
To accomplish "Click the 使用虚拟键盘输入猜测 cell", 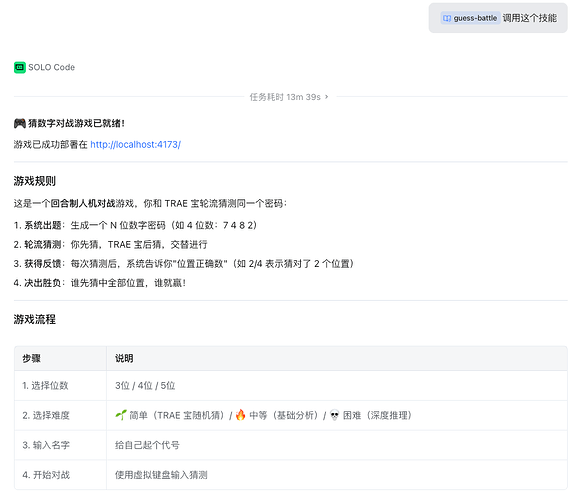I will (337, 475).
